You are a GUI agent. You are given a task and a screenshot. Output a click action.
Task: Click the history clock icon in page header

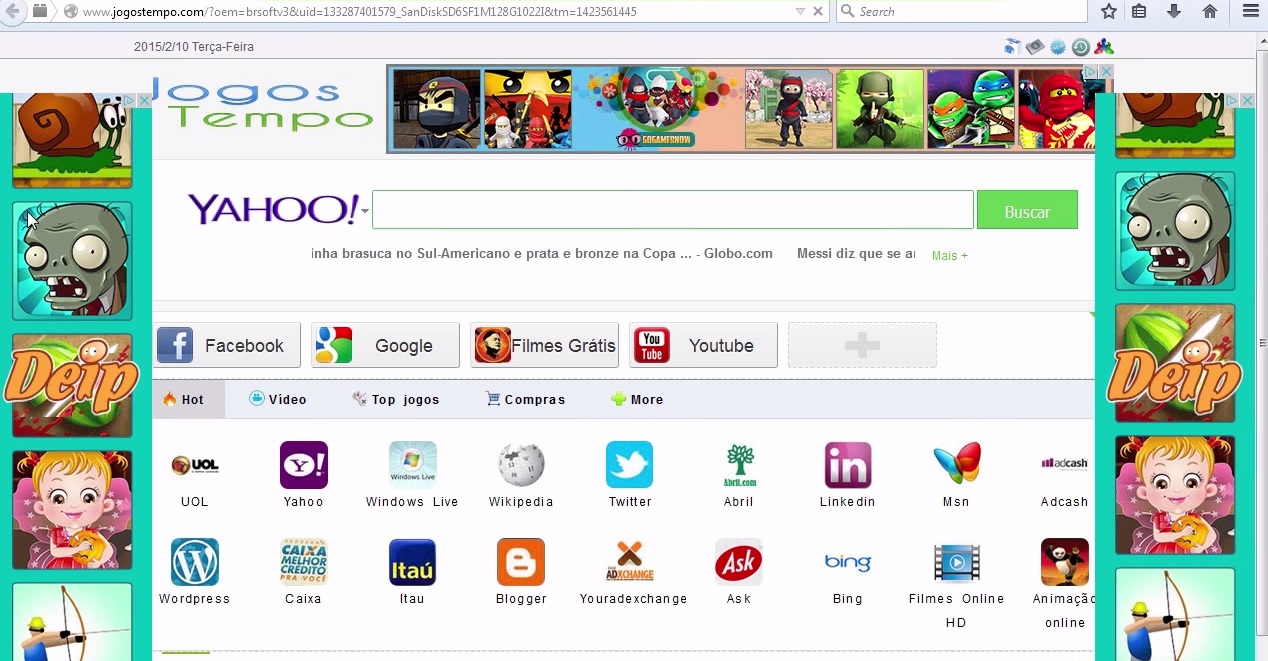[x=1081, y=47]
